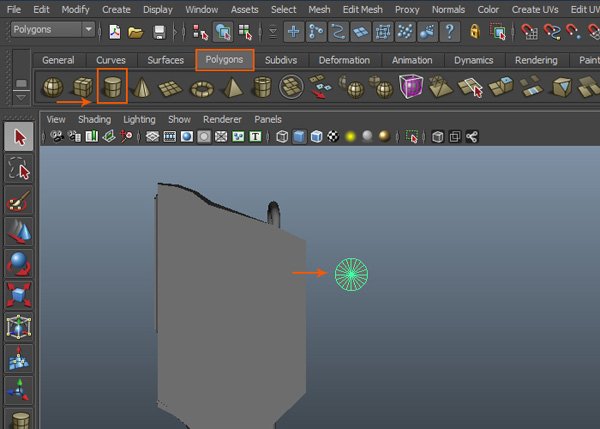This screenshot has height=429, width=600.
Task: Open the viewport Panels menu
Action: click(268, 119)
